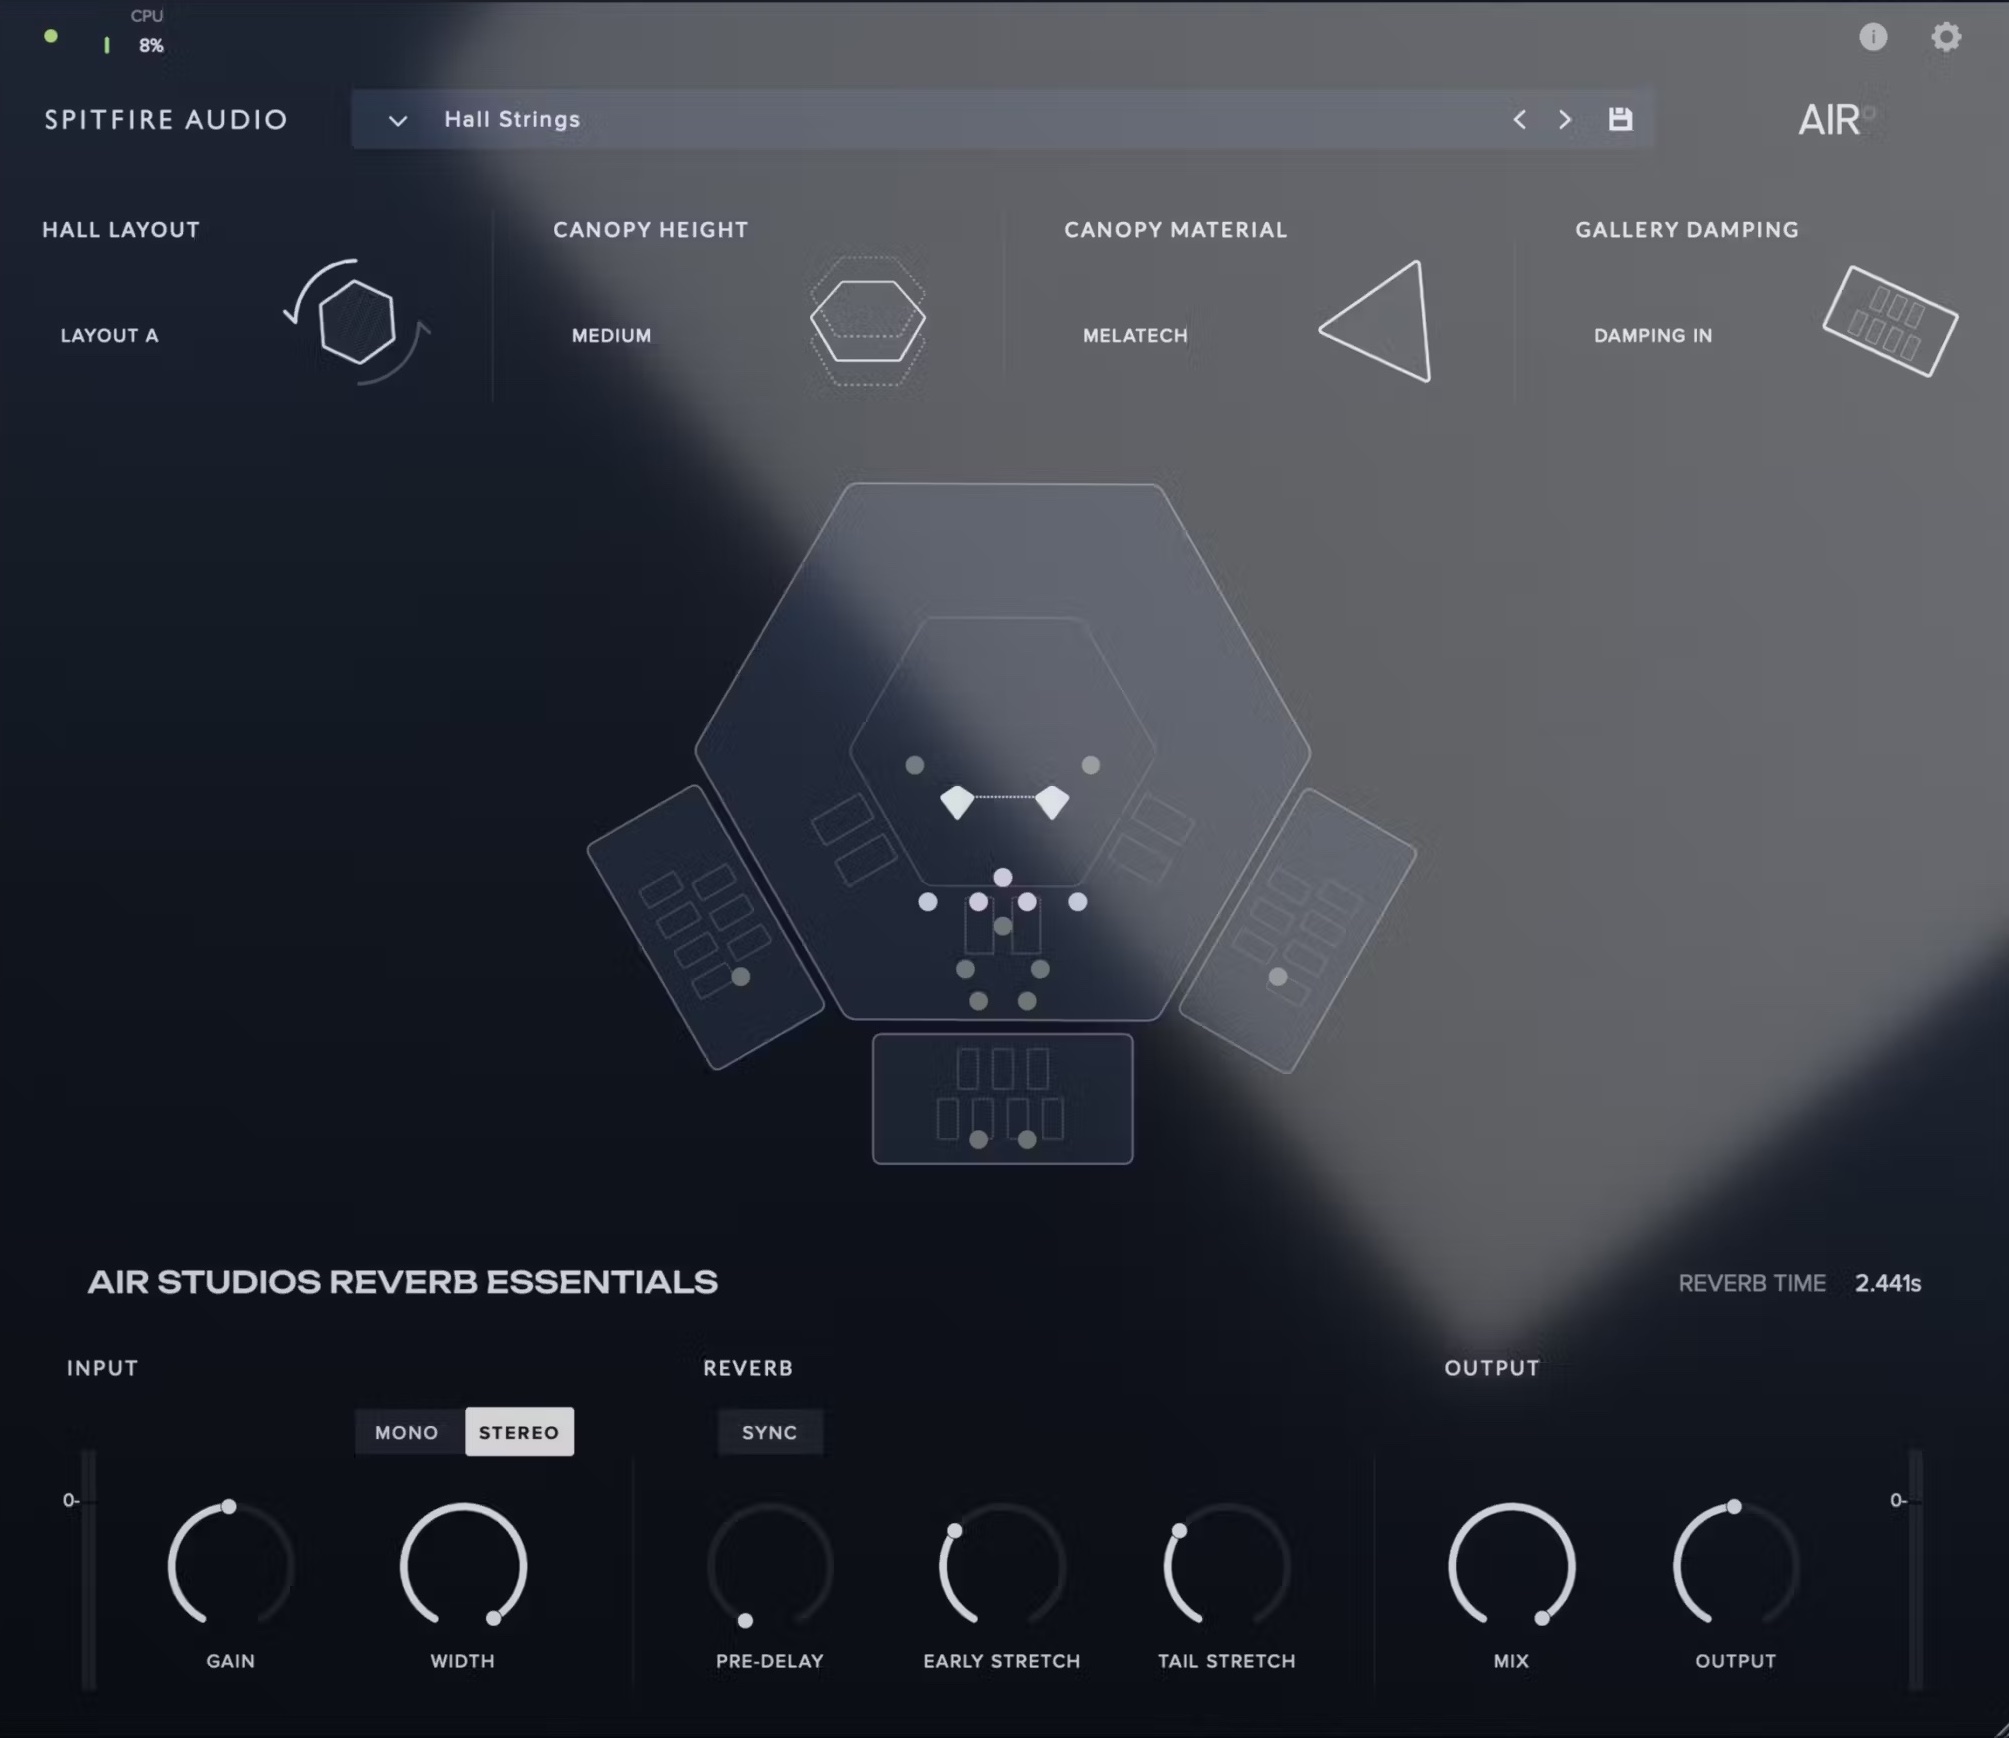Go to the next preset arrow

[x=1565, y=119]
